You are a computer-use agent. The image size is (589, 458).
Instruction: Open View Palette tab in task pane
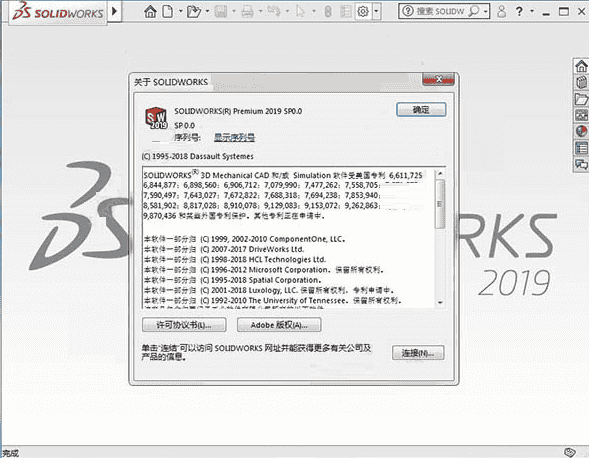point(581,115)
